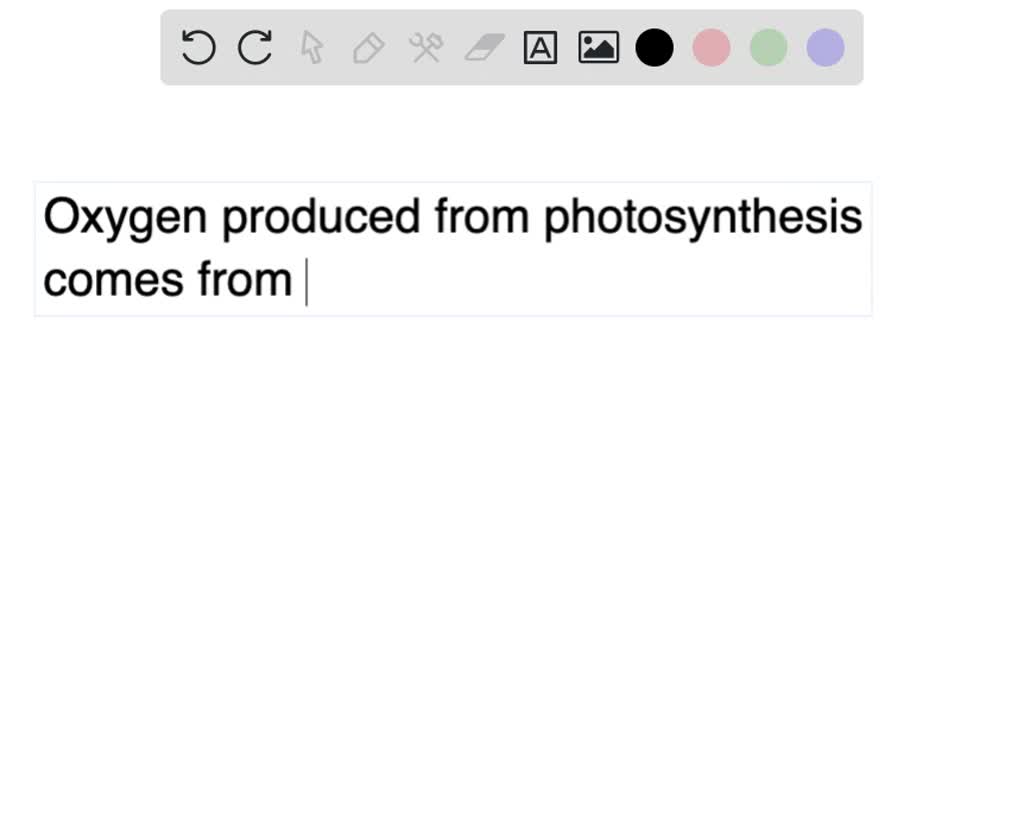The image size is (1024, 820).
Task: Choose the green ink swatch
Action: 767,46
